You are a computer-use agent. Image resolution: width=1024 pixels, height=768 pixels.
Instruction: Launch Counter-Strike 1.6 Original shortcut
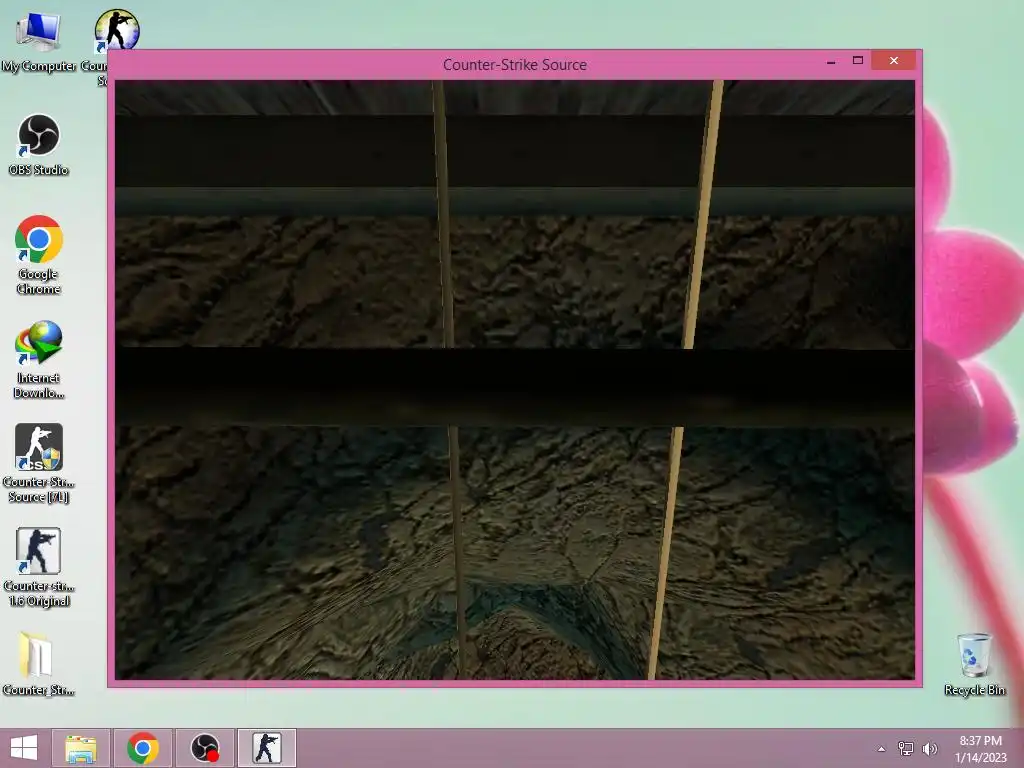[39, 567]
